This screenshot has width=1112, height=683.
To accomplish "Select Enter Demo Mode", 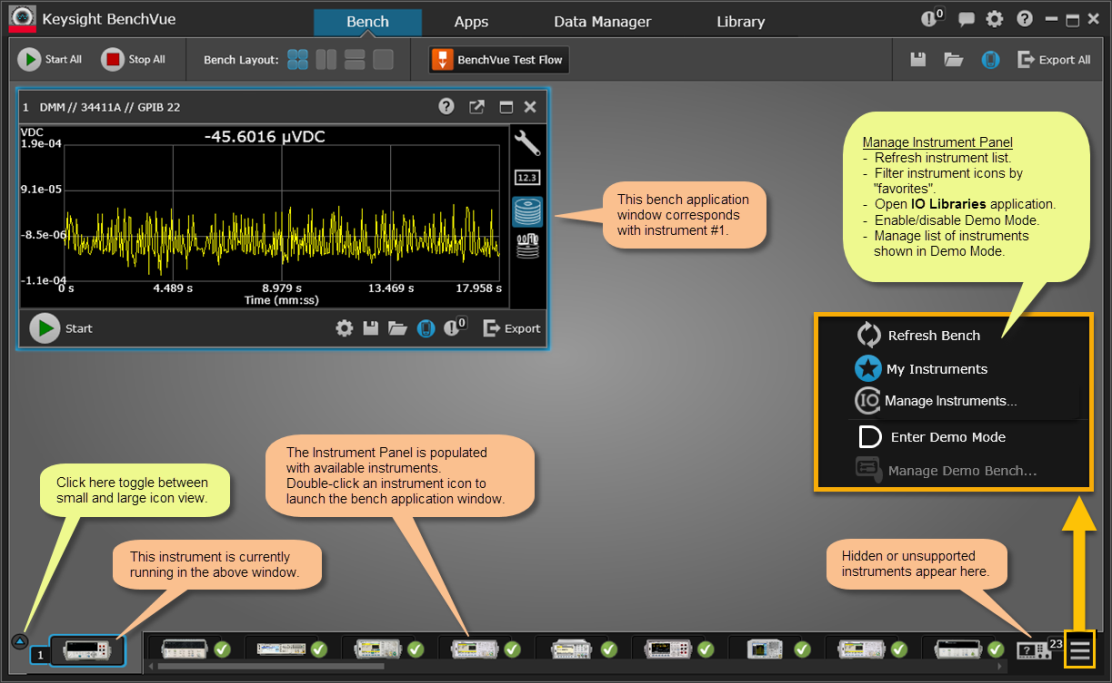I will tap(932, 437).
